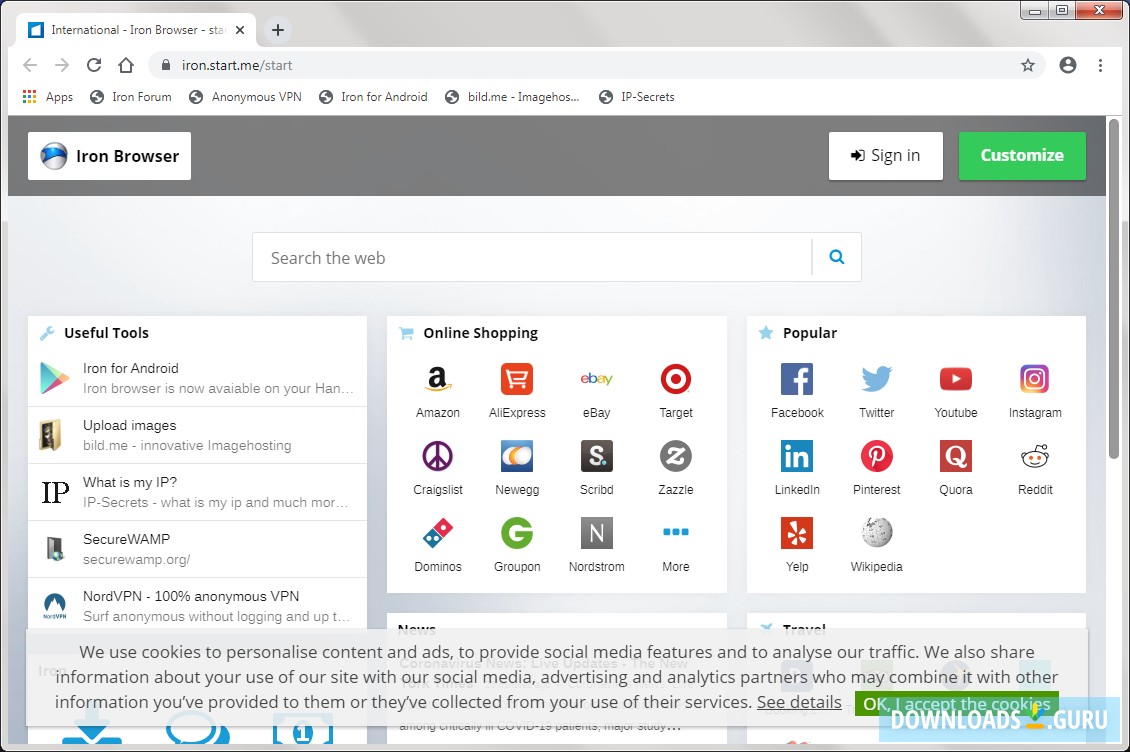This screenshot has width=1130, height=752.
Task: Click the page vertical scrollbar thumb
Action: pyautogui.click(x=1113, y=288)
